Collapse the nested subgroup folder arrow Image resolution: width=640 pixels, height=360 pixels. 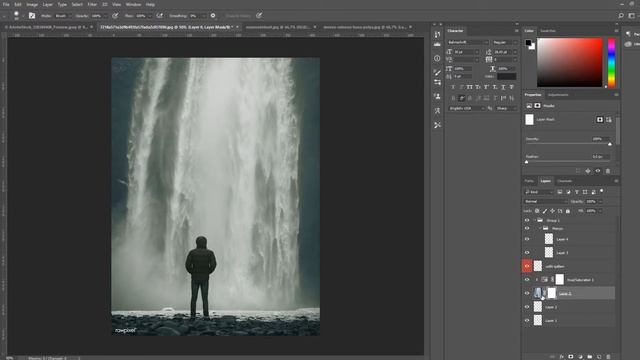tap(540, 228)
